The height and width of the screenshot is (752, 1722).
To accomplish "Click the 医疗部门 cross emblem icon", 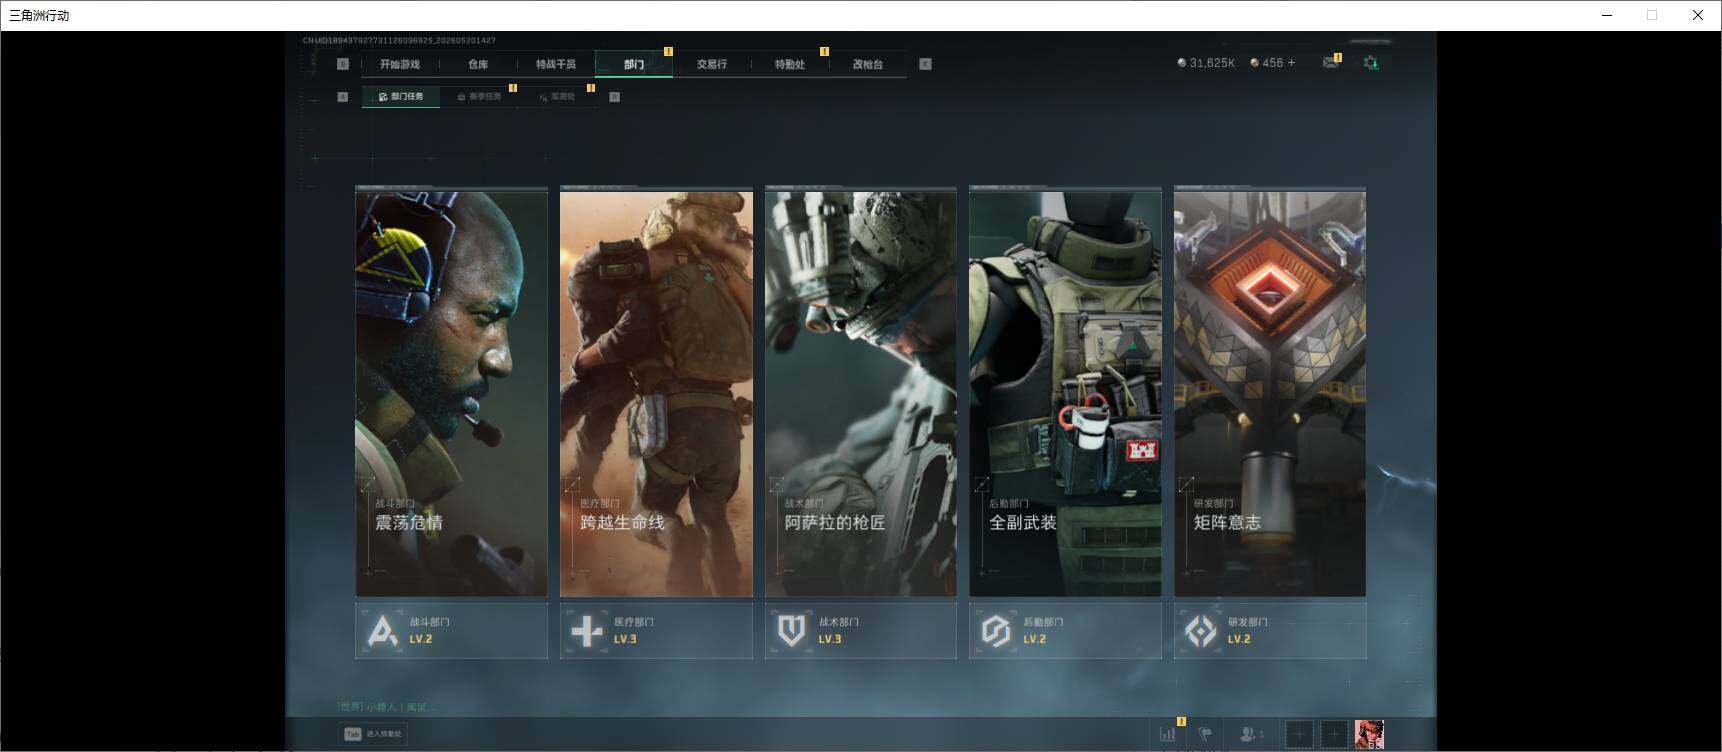I will pyautogui.click(x=587, y=631).
